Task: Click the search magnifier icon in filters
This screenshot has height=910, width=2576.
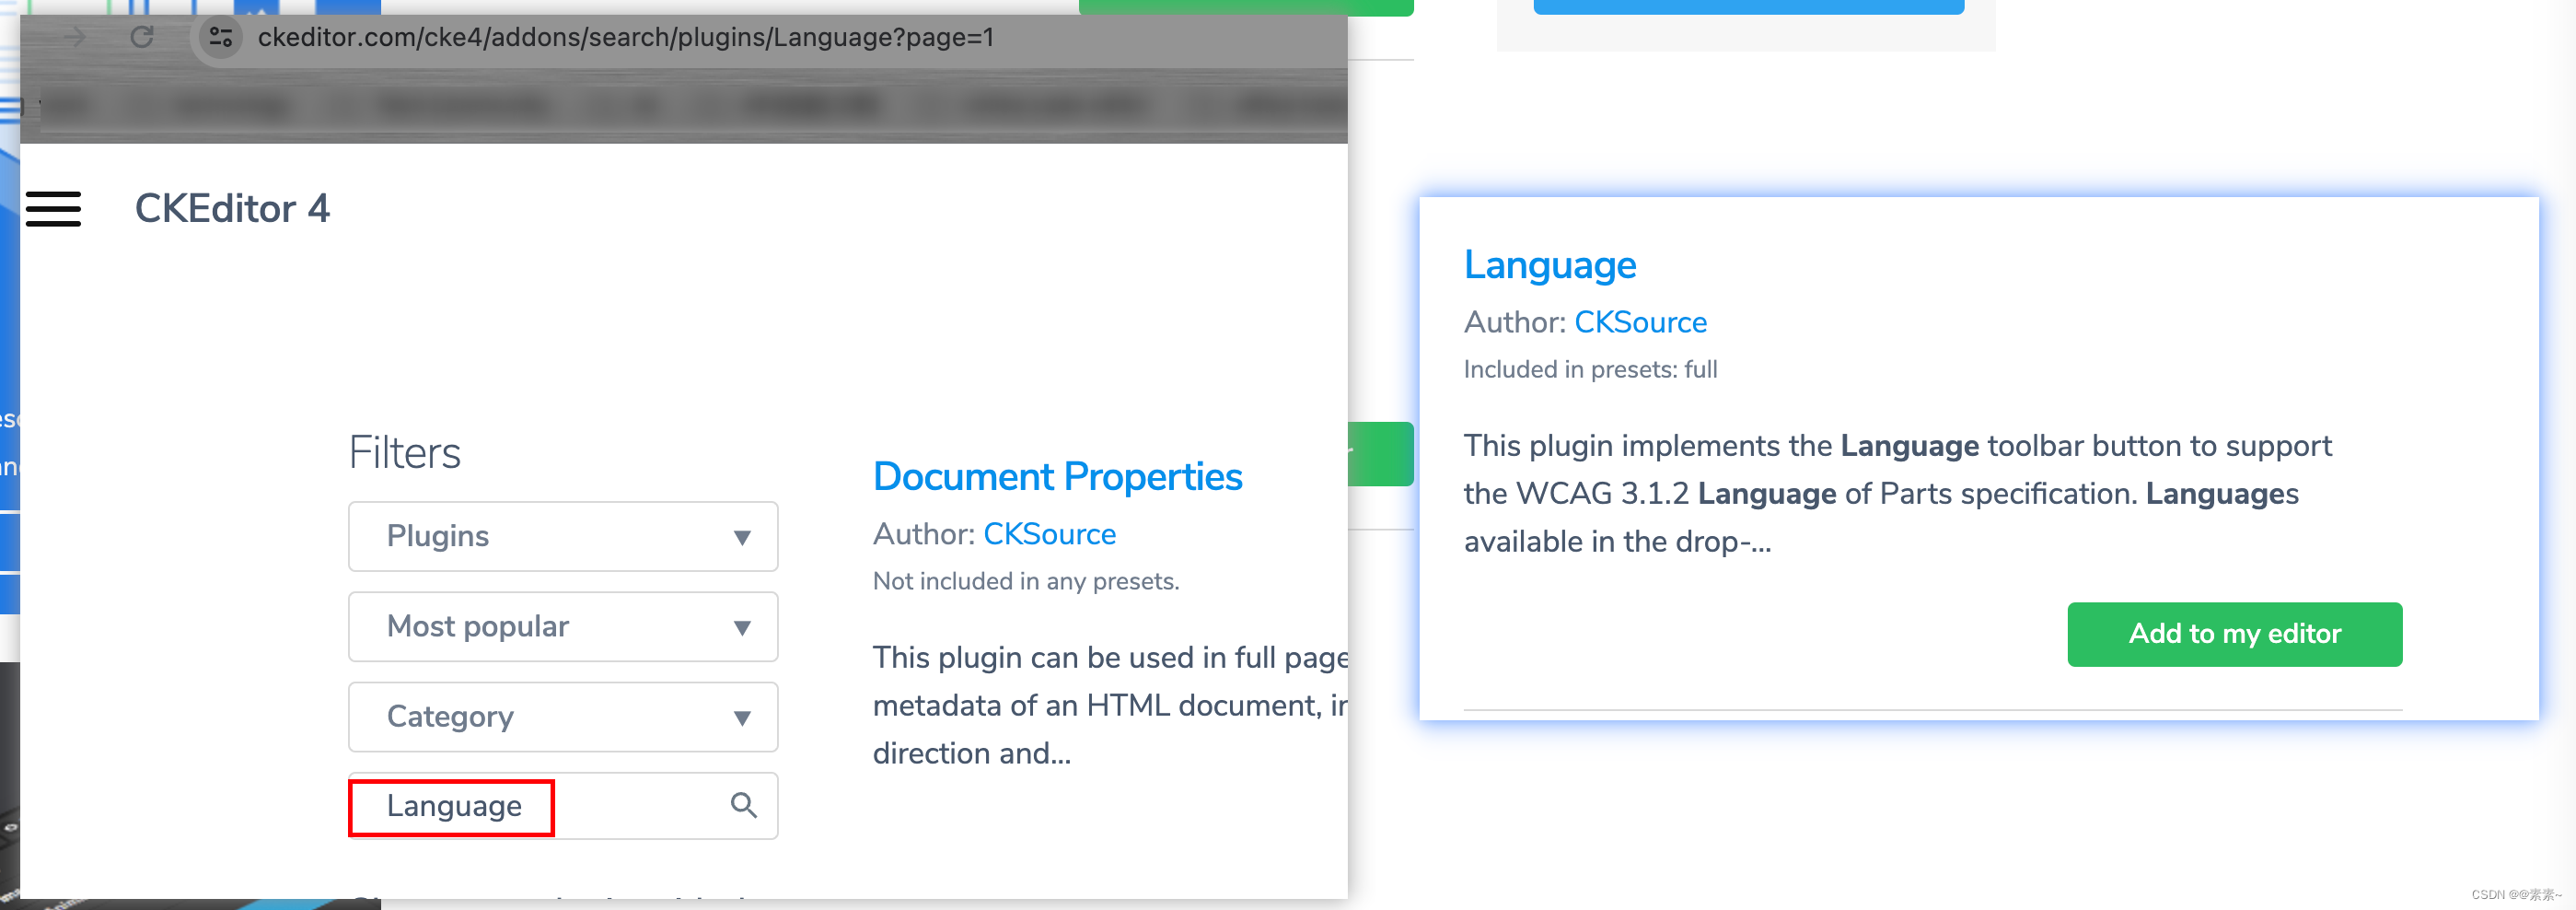Action: point(743,805)
